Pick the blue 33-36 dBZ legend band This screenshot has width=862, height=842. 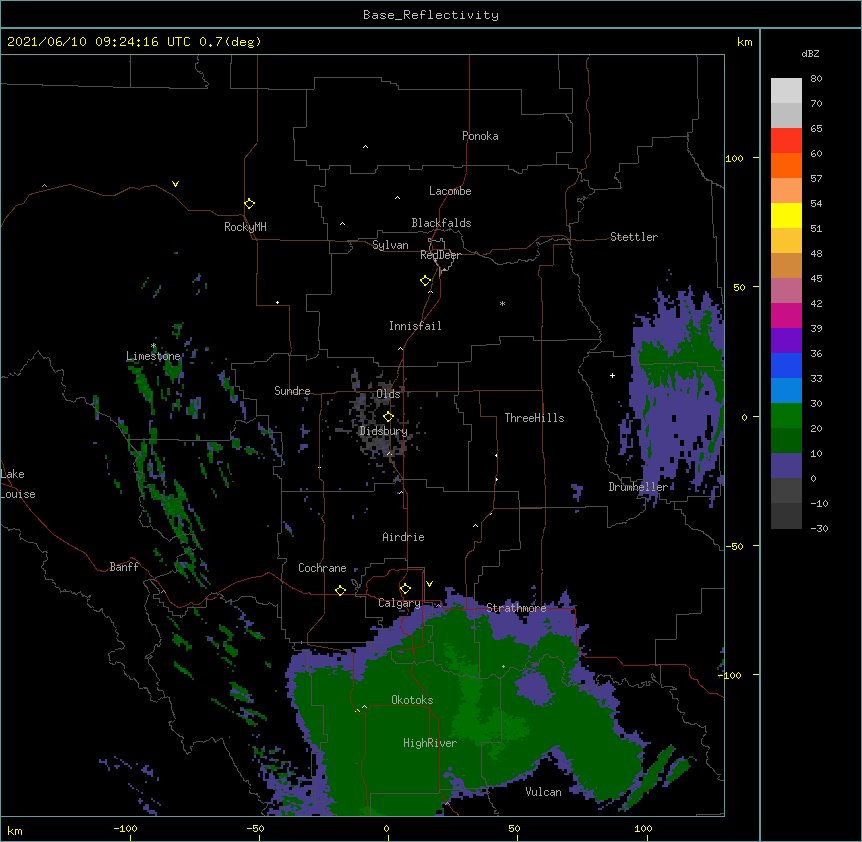786,365
